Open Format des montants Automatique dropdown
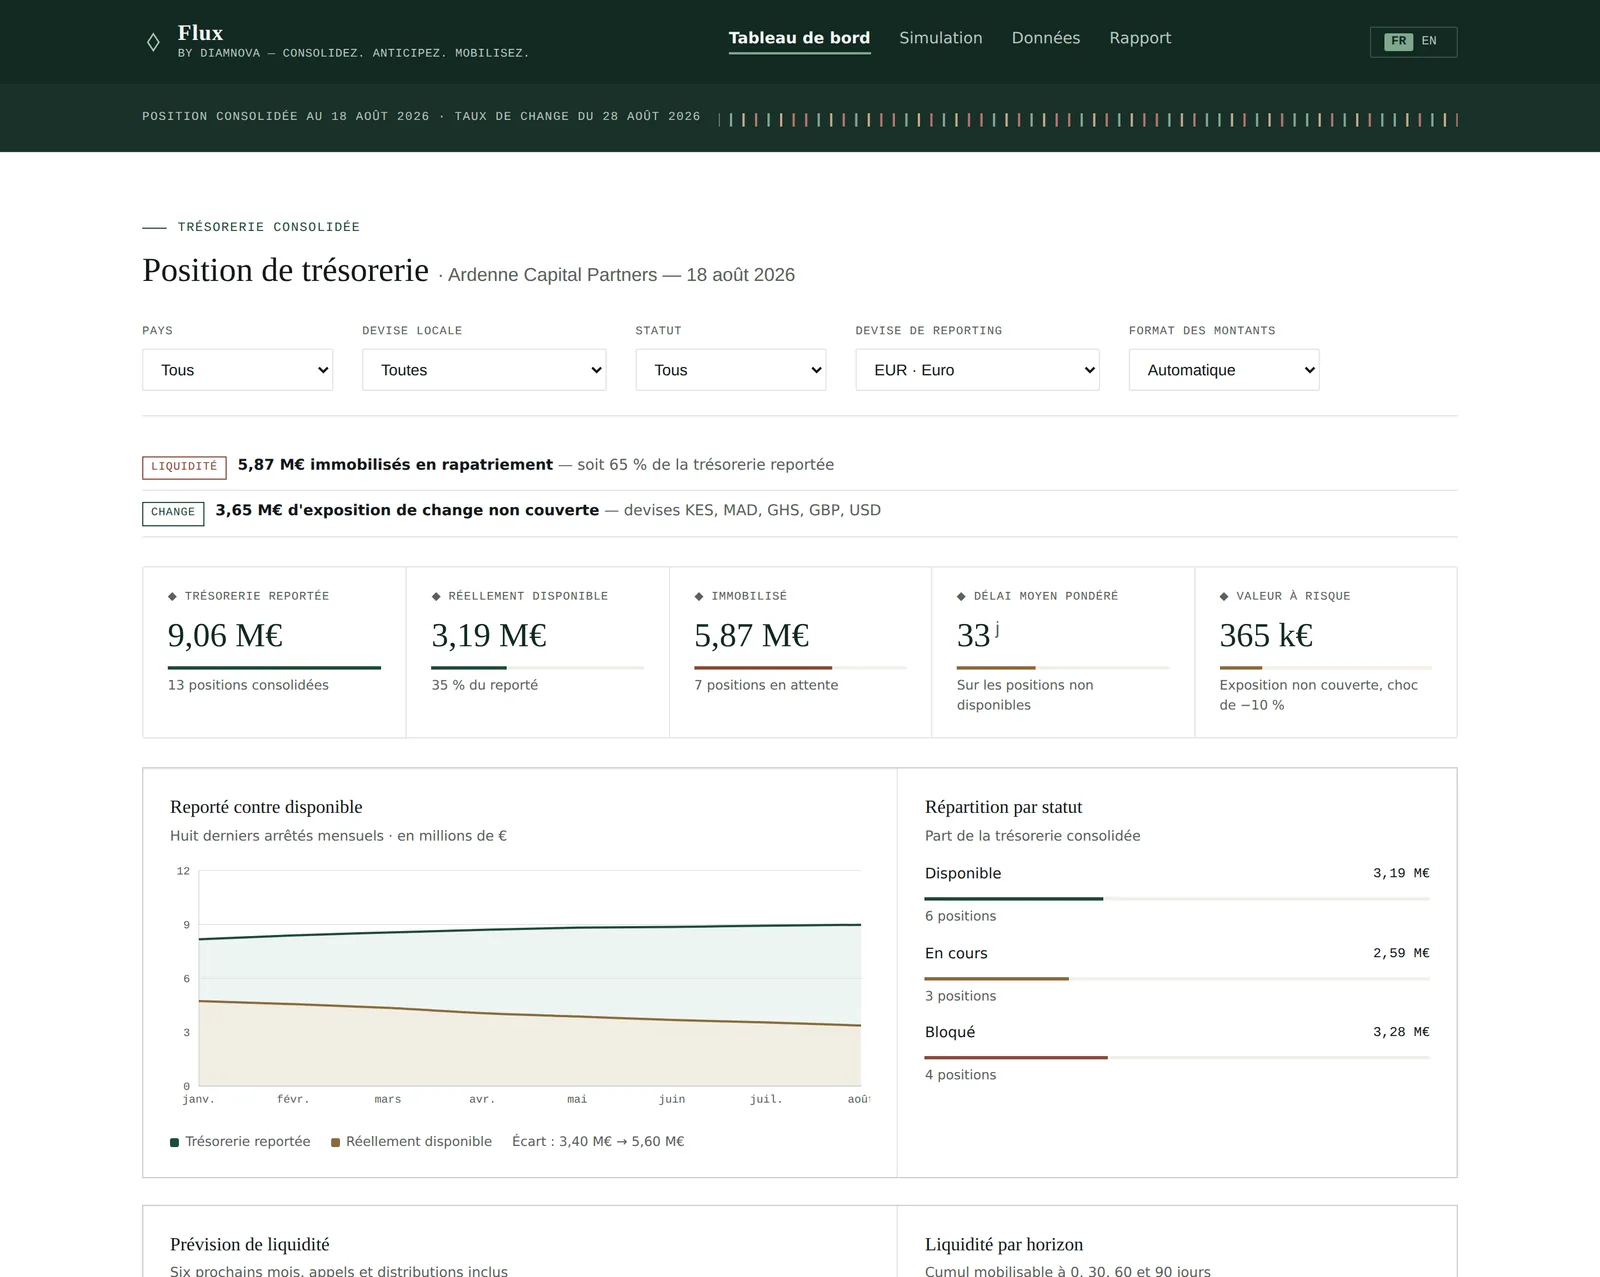The image size is (1600, 1277). [1224, 370]
